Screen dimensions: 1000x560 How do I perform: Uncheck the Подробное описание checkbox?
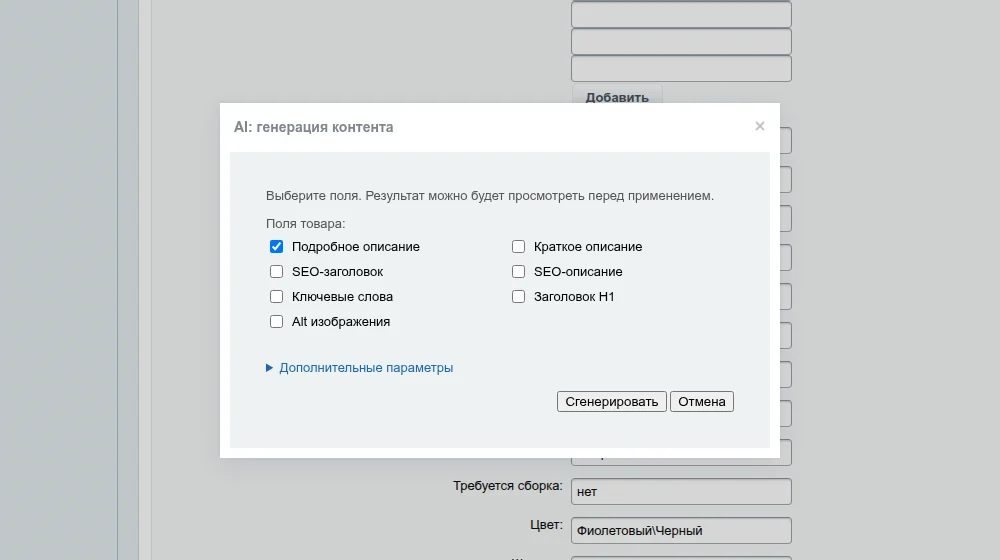click(x=276, y=247)
